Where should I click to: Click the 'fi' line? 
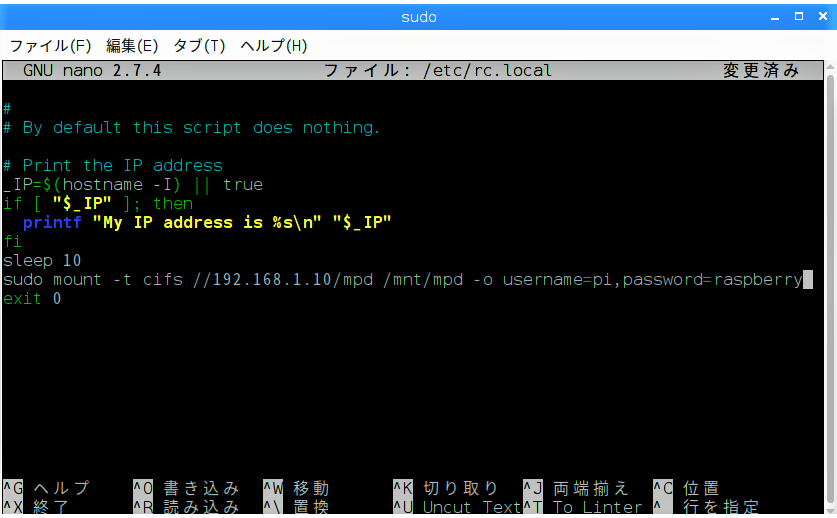pyautogui.click(x=12, y=241)
